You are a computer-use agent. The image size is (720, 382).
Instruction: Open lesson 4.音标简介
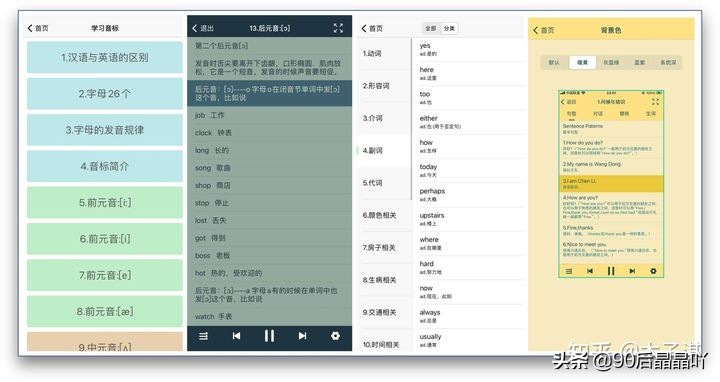tap(105, 166)
